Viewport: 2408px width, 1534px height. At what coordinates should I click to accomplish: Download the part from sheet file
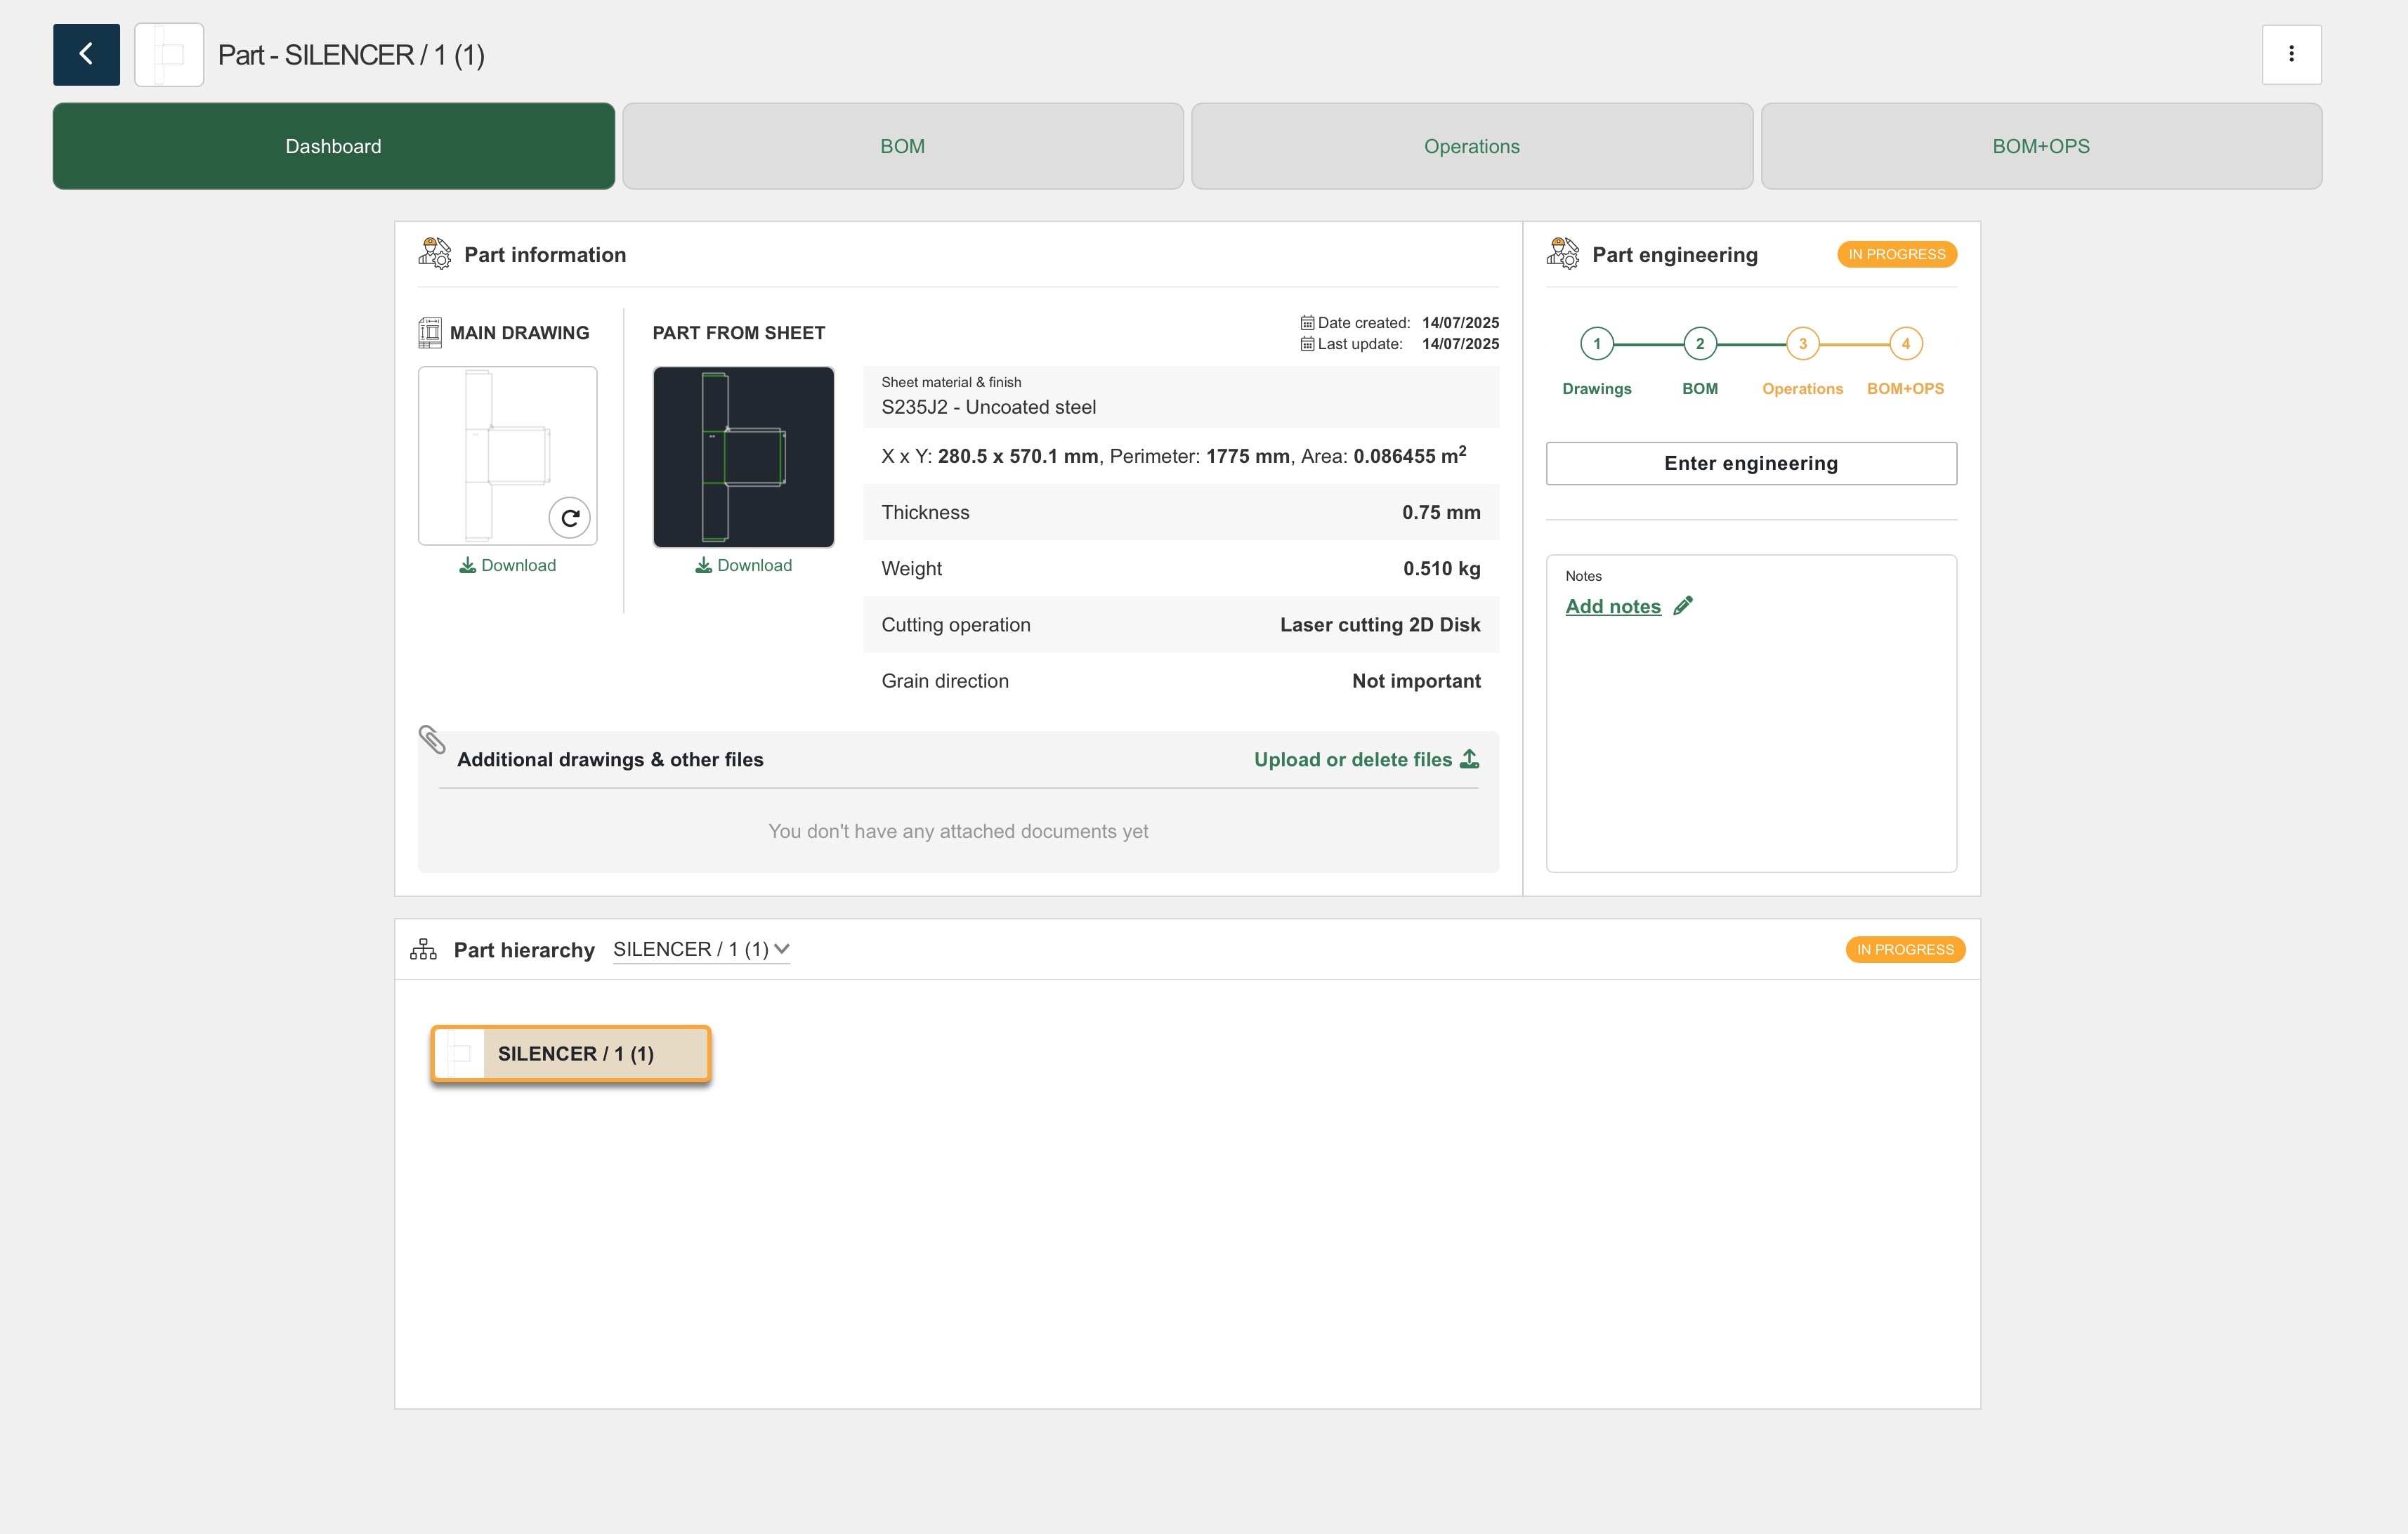(x=744, y=565)
